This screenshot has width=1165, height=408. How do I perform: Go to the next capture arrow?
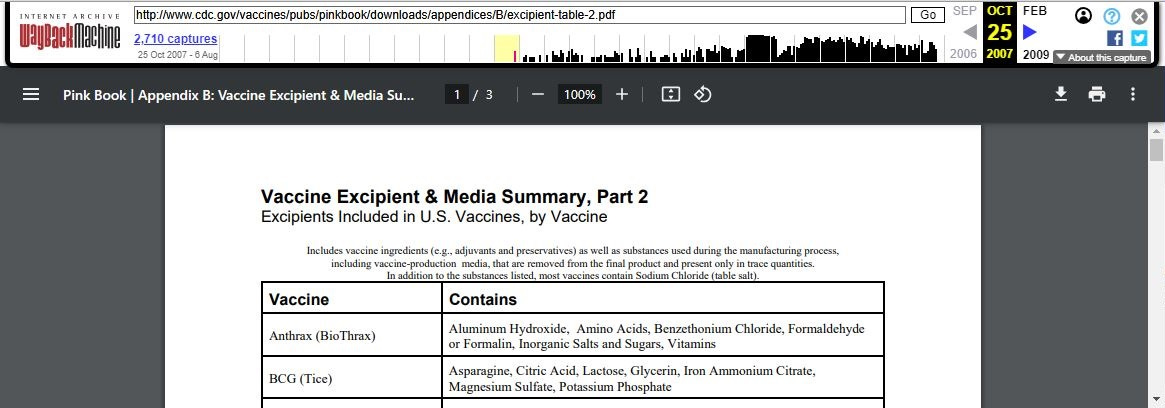point(1030,32)
